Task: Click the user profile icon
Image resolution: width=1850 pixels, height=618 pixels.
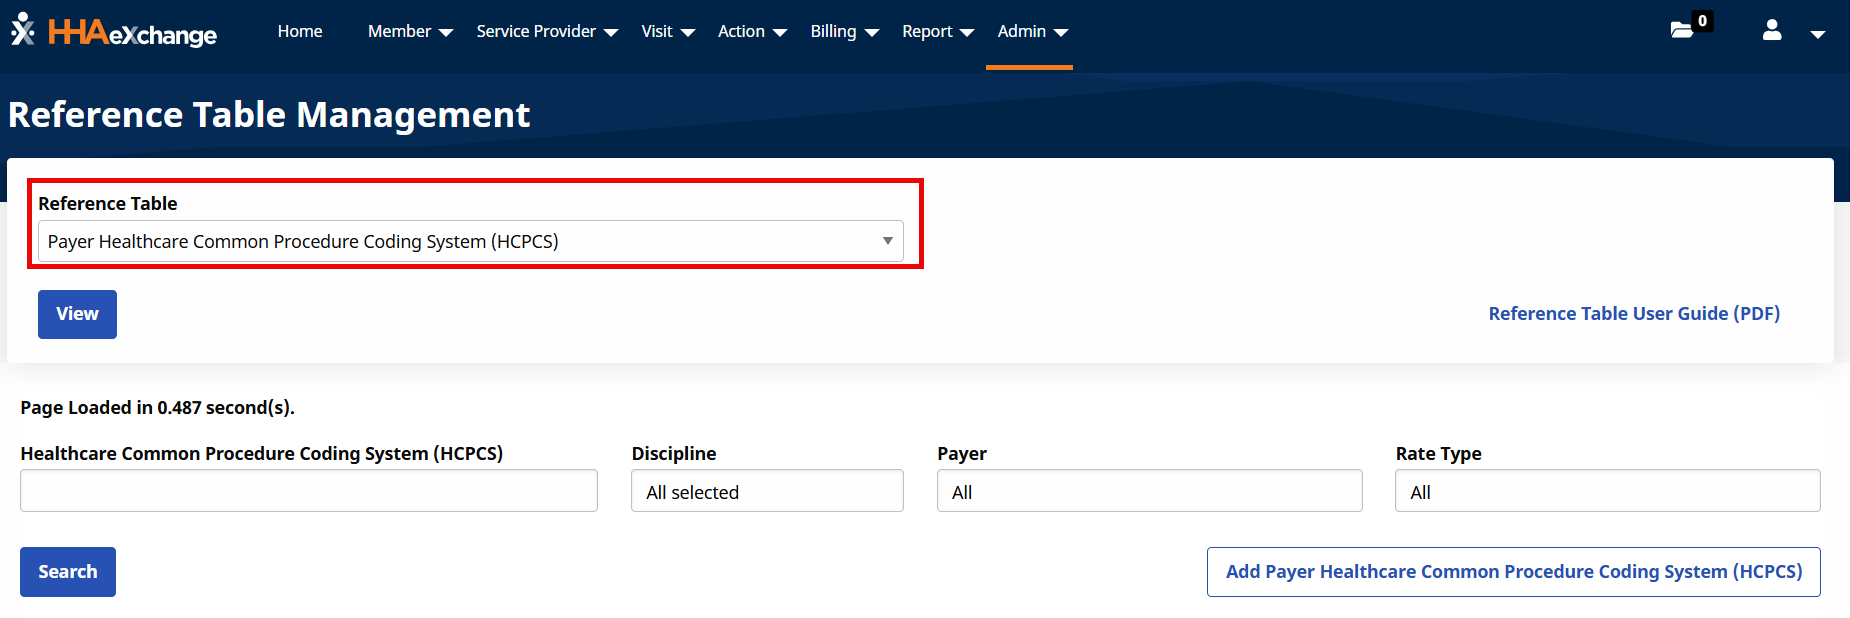Action: [1772, 30]
